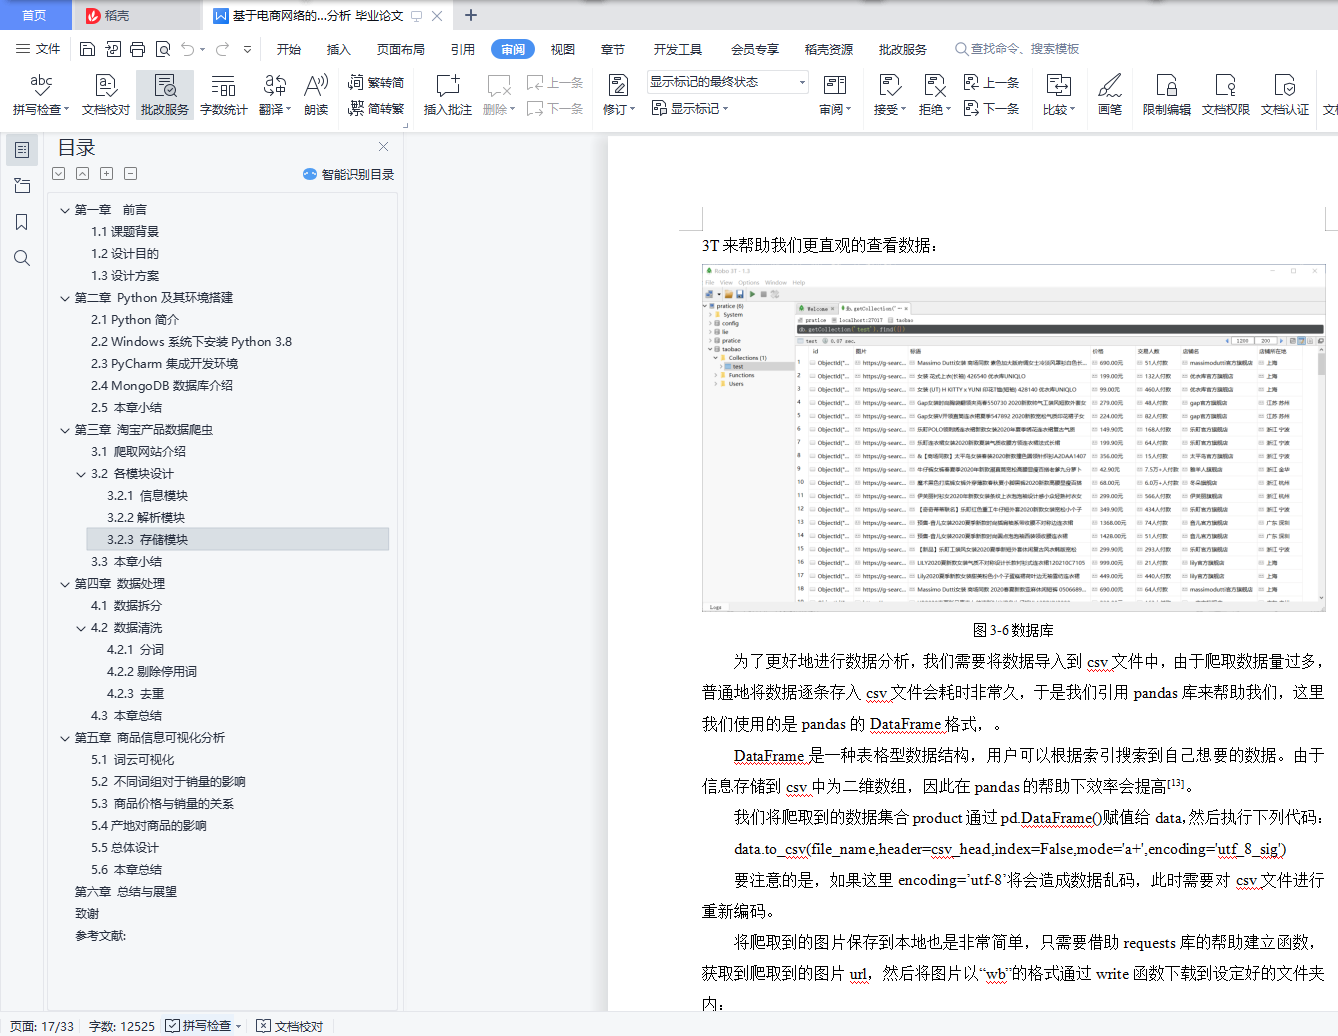The height and width of the screenshot is (1036, 1338).
Task: Click the 画笔 pen tool
Action: (1110, 95)
